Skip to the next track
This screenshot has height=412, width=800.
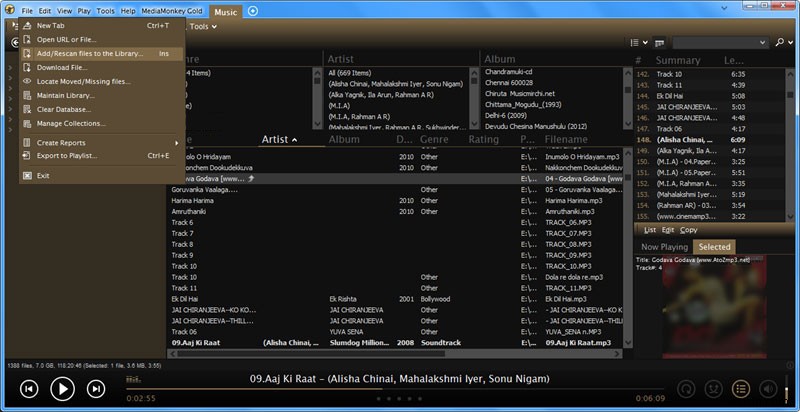click(96, 388)
